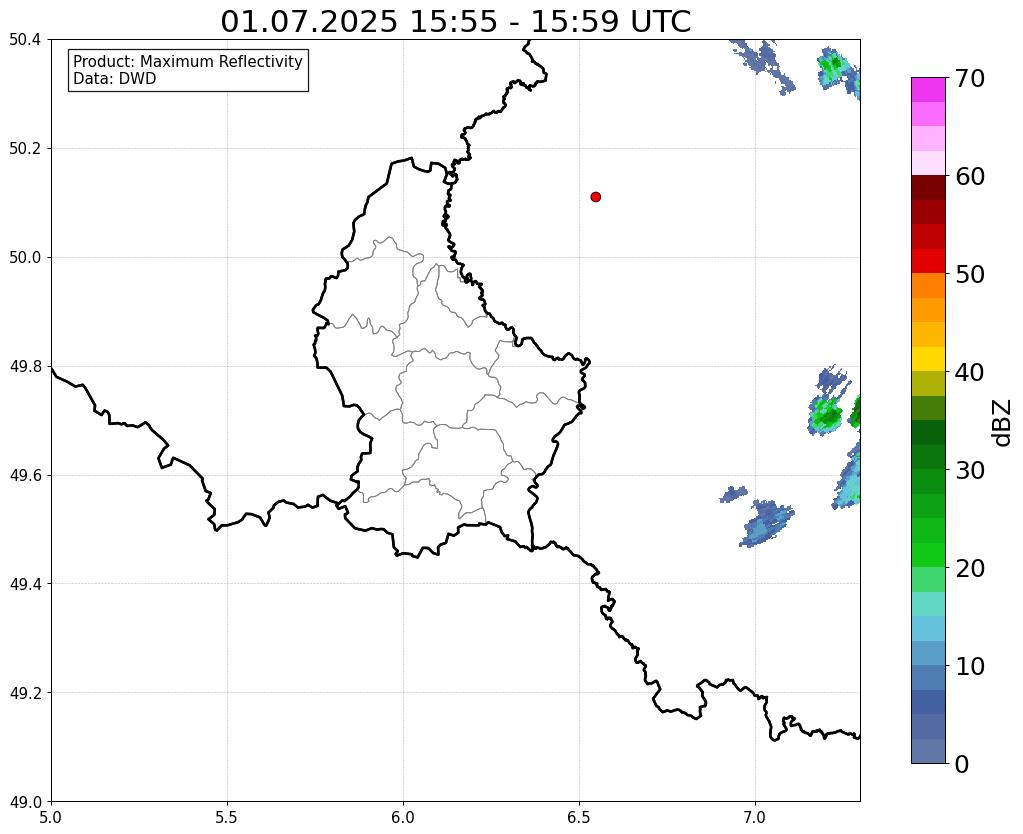Click the colorbar tick label '30'

[970, 470]
